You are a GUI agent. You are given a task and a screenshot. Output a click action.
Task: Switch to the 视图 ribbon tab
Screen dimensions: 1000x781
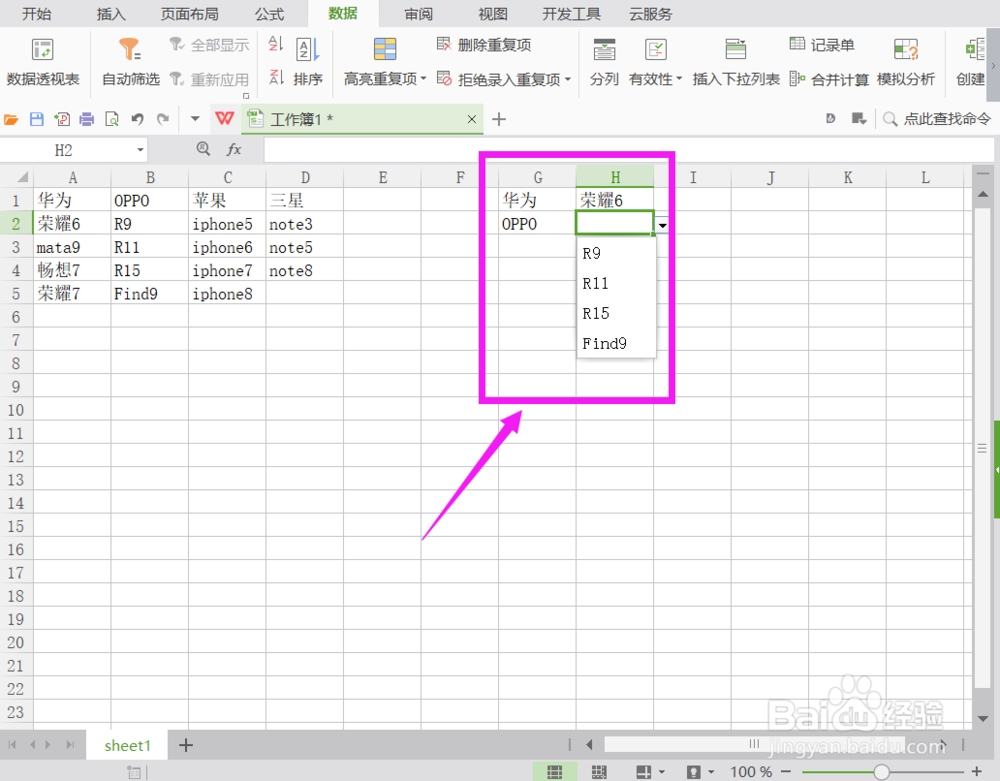click(493, 14)
